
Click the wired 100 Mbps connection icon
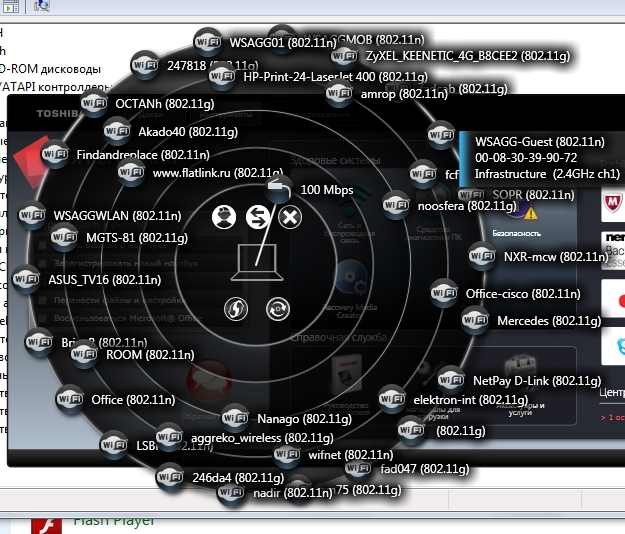pos(279,189)
